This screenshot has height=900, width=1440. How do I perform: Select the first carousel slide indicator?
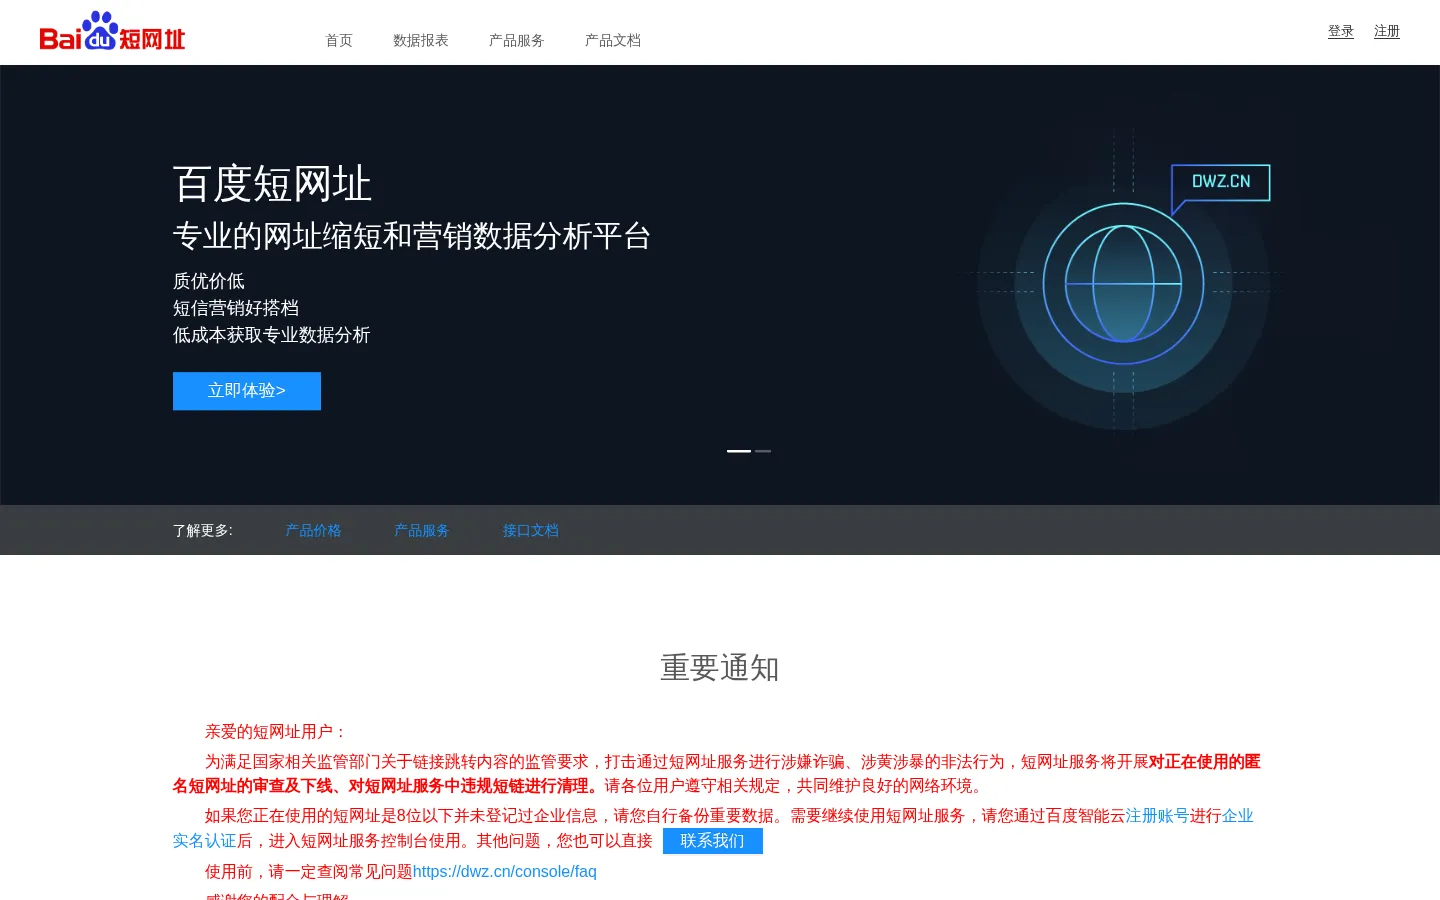pos(739,451)
